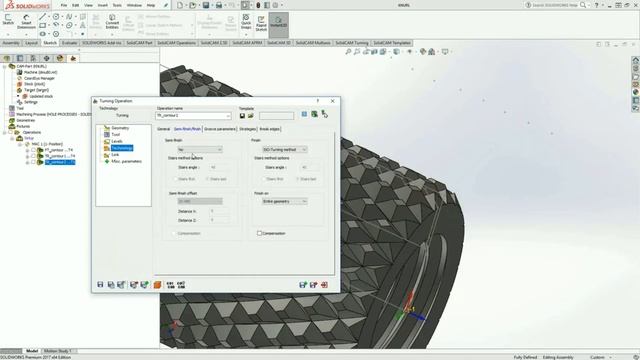Screen dimensions: 640x360
Task: Select Stock item in CAM tree
Action: tap(34, 84)
